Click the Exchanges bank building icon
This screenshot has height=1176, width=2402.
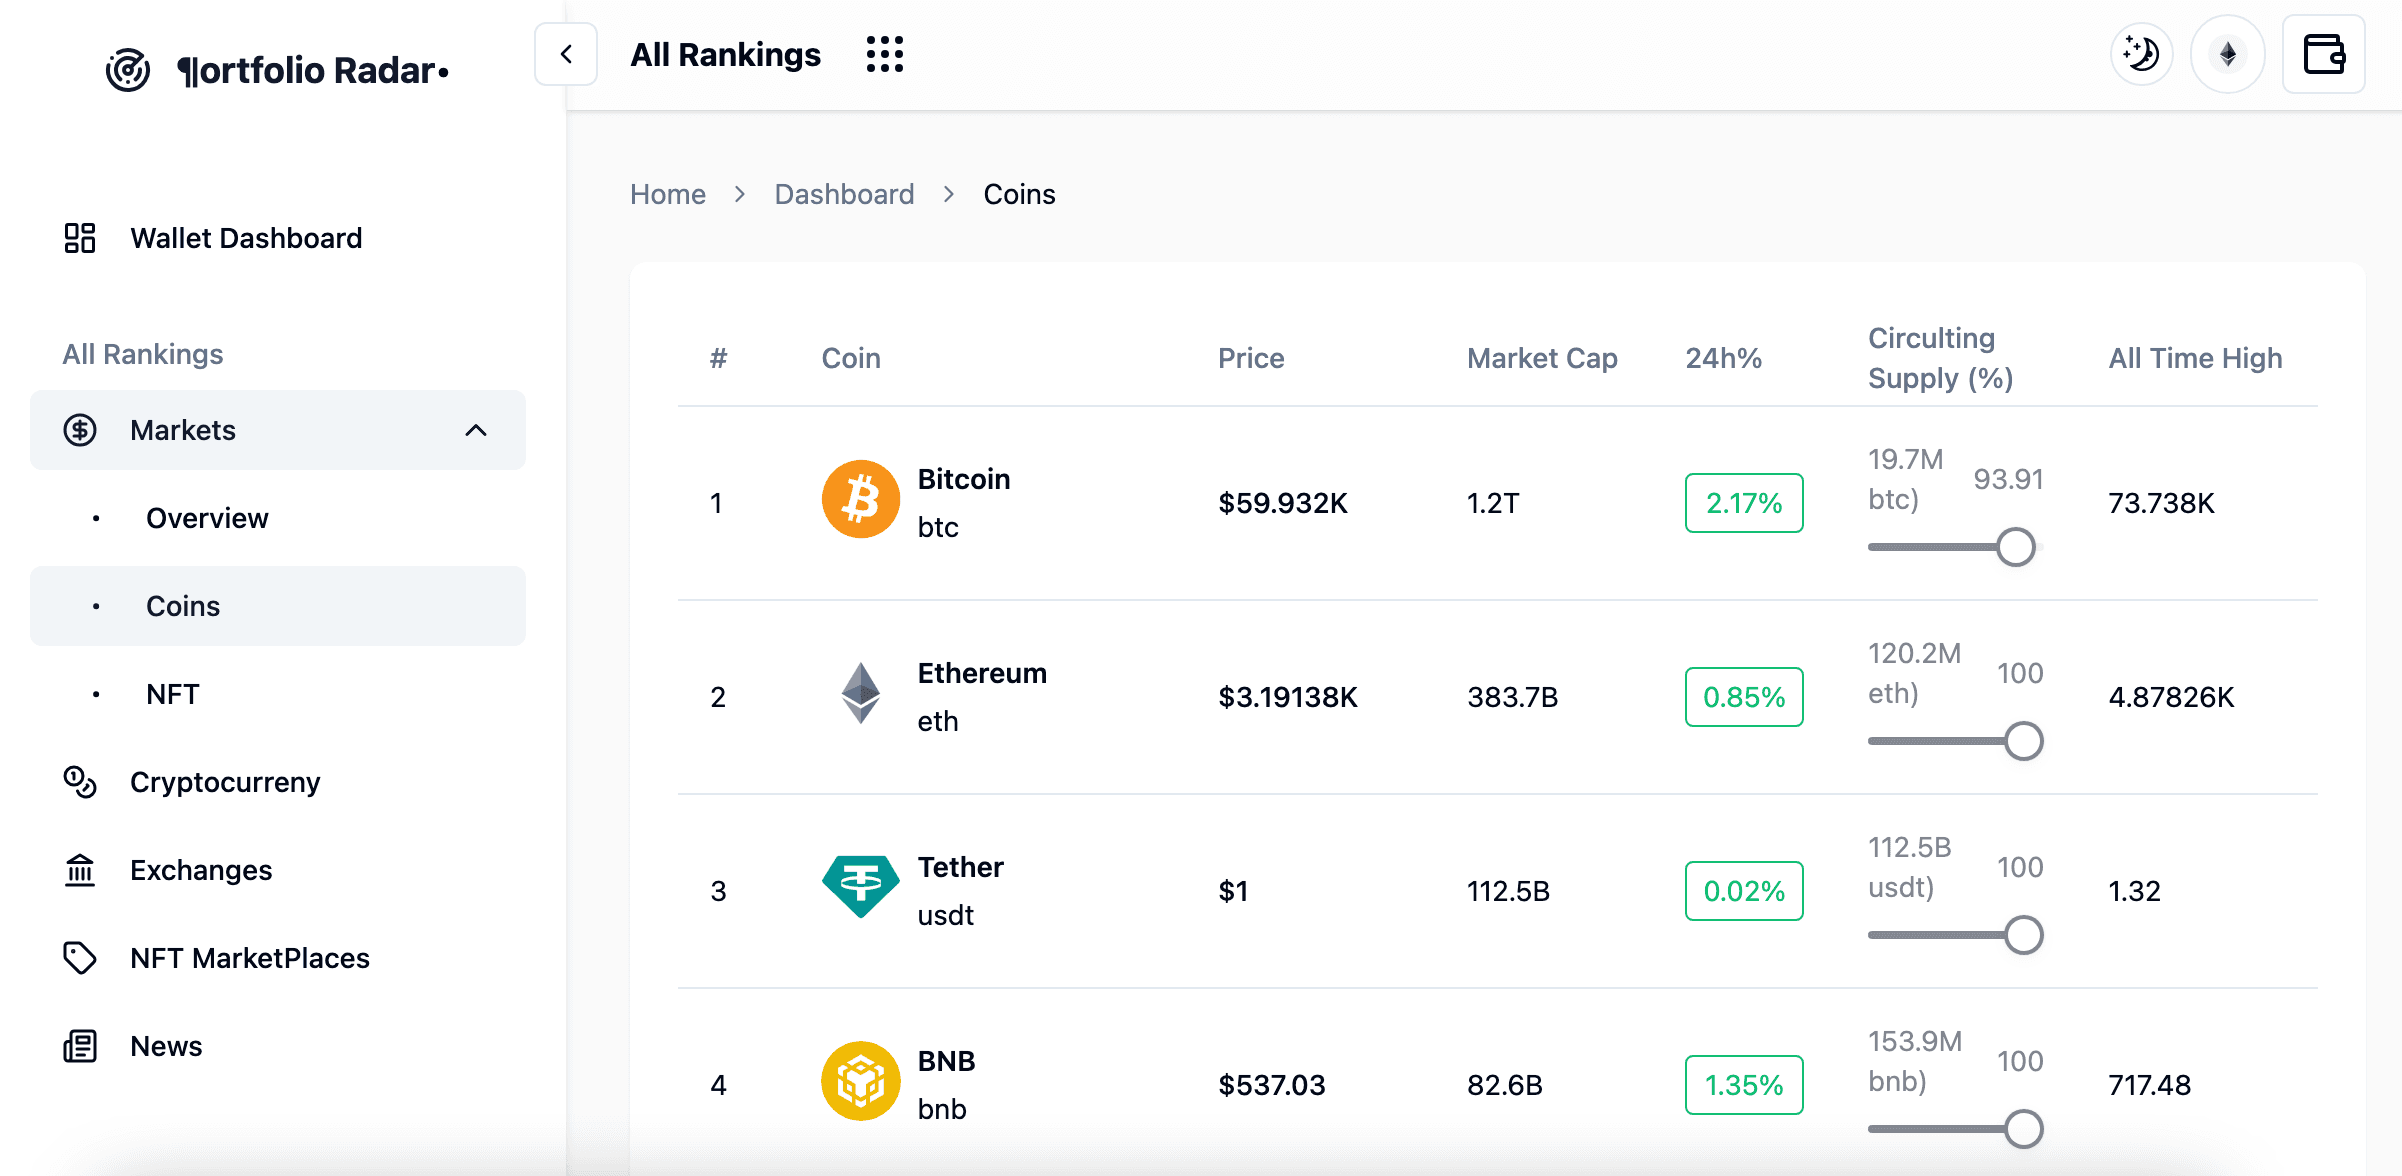pos(80,870)
